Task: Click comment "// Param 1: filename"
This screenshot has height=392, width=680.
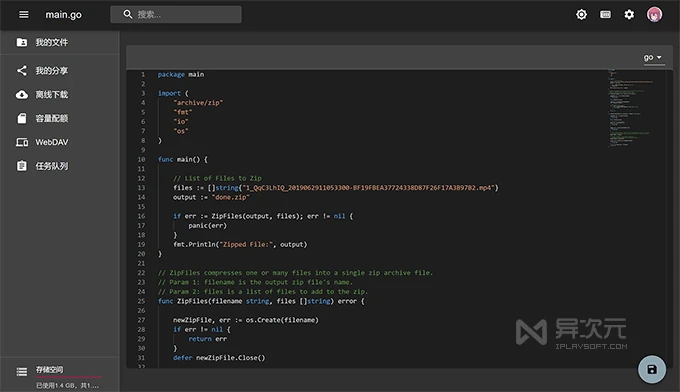Action: (255, 282)
